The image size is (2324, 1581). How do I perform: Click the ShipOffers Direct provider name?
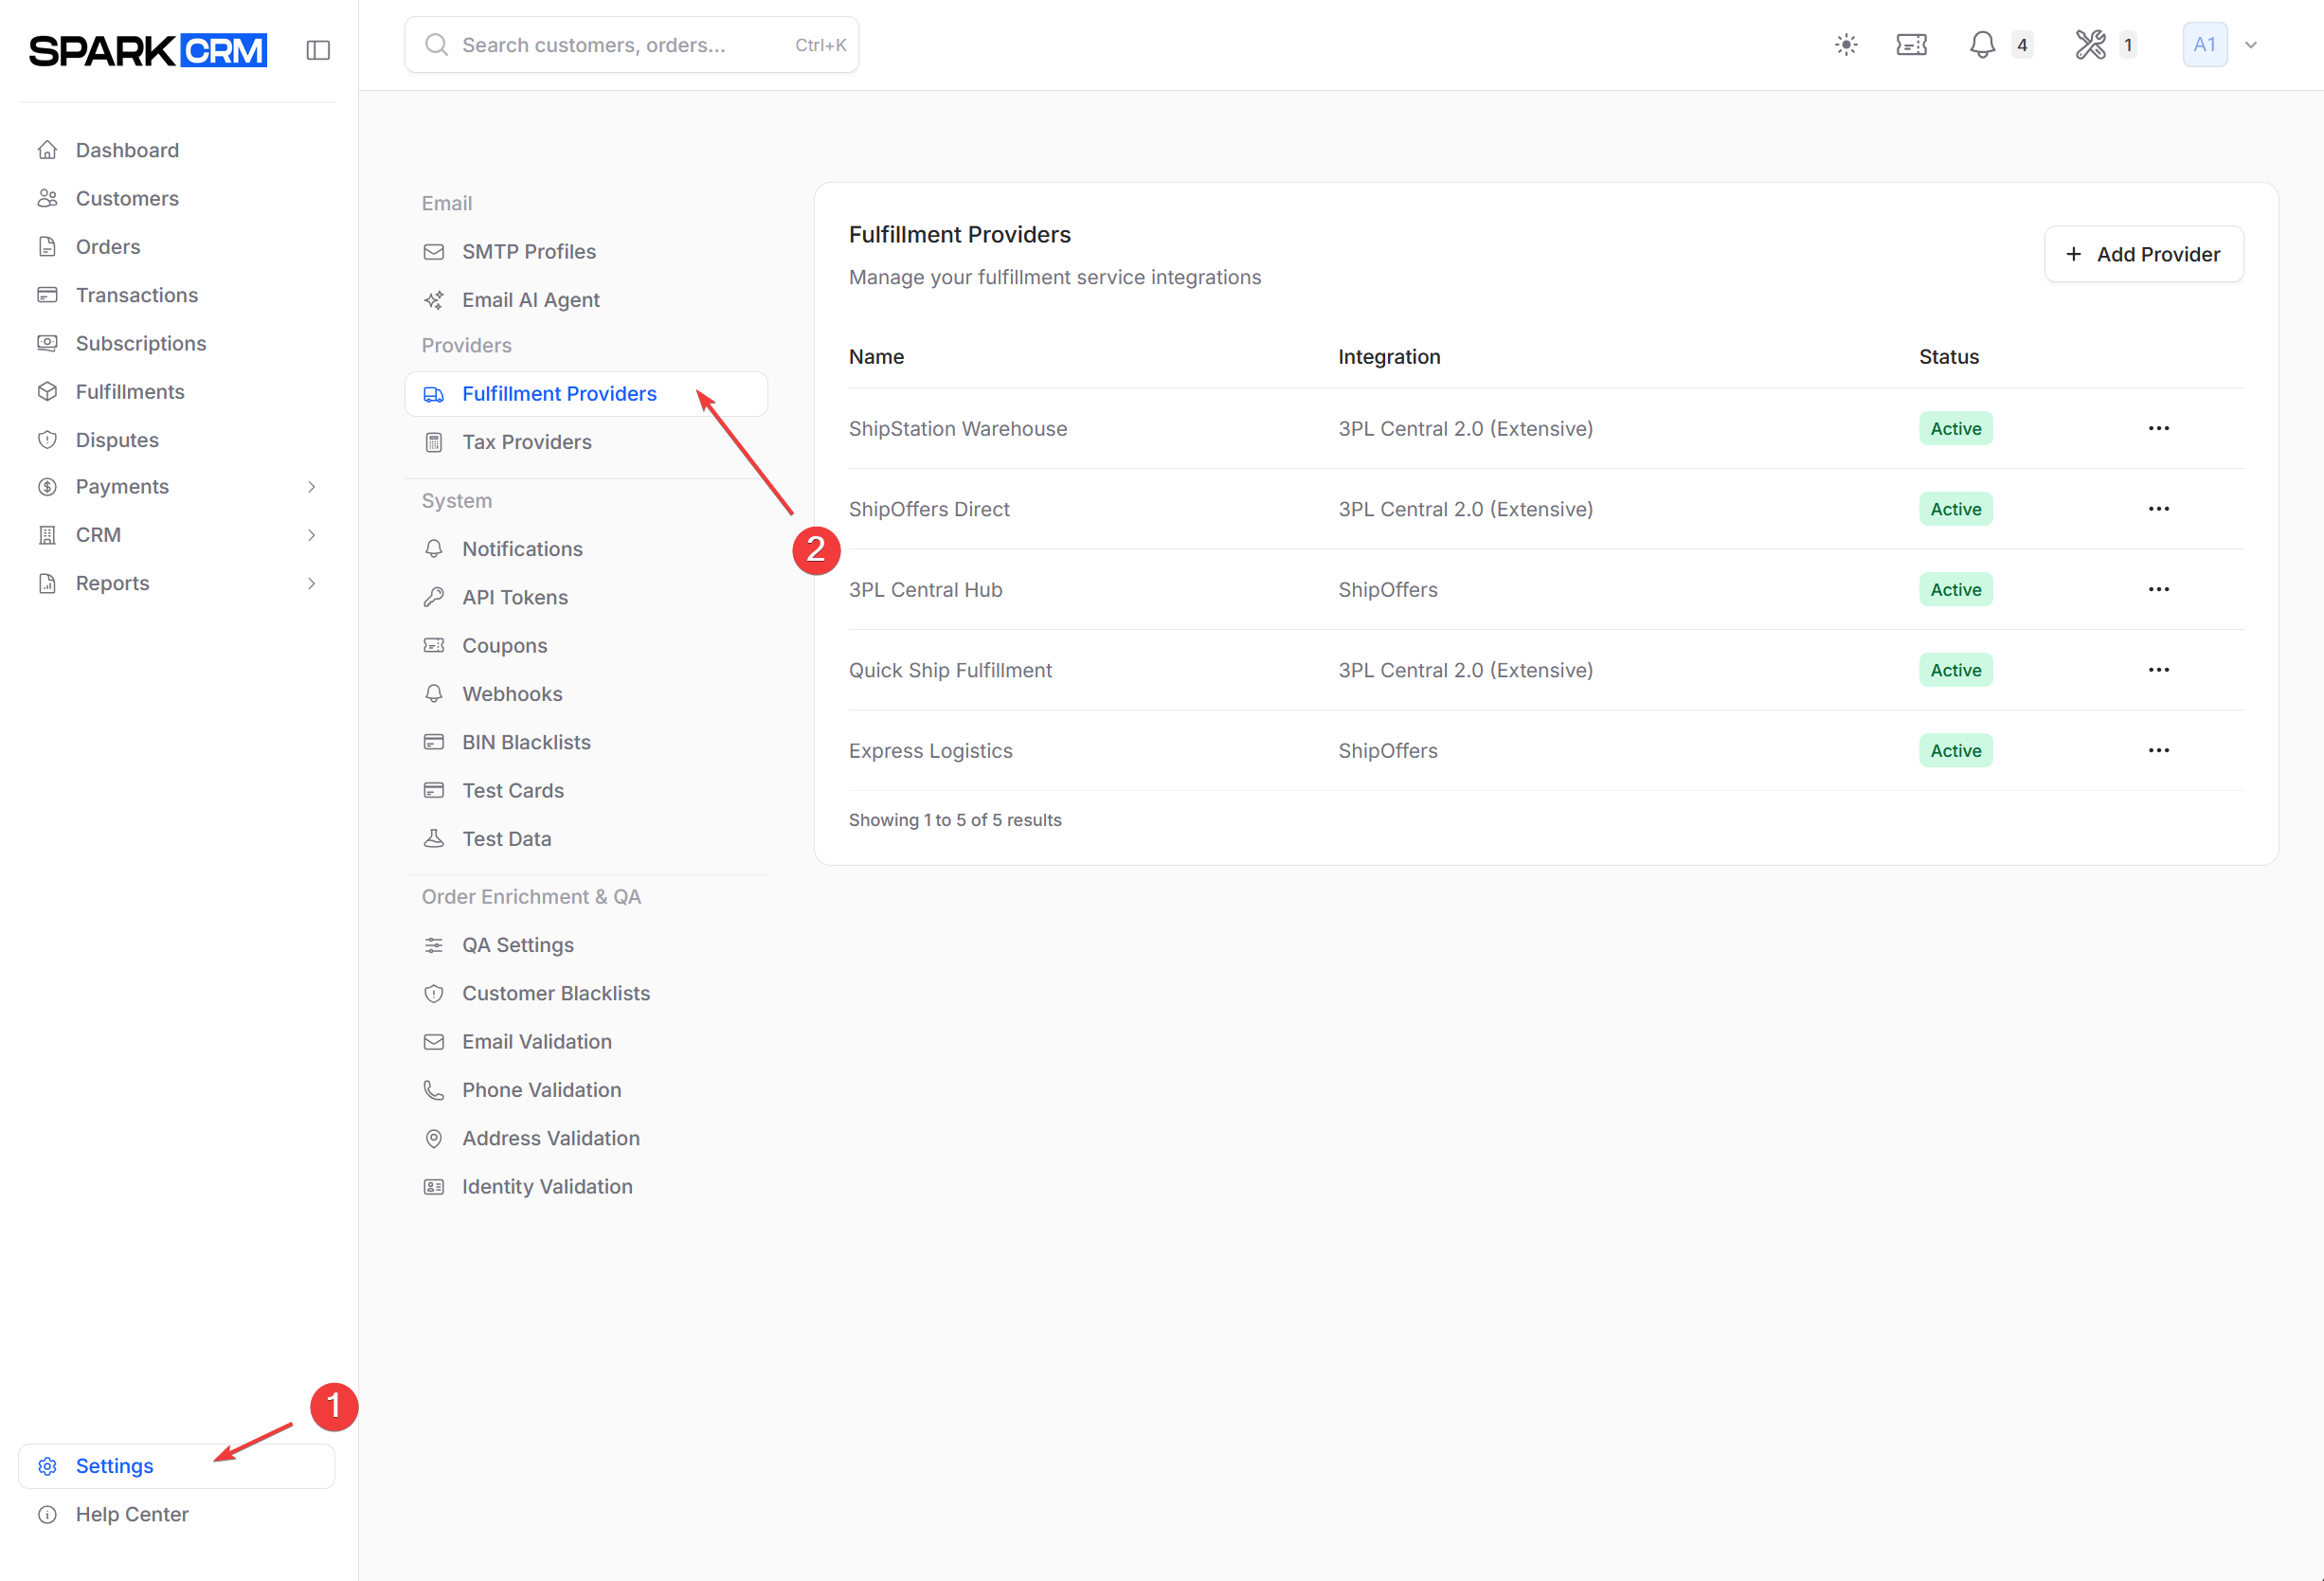[x=929, y=509]
